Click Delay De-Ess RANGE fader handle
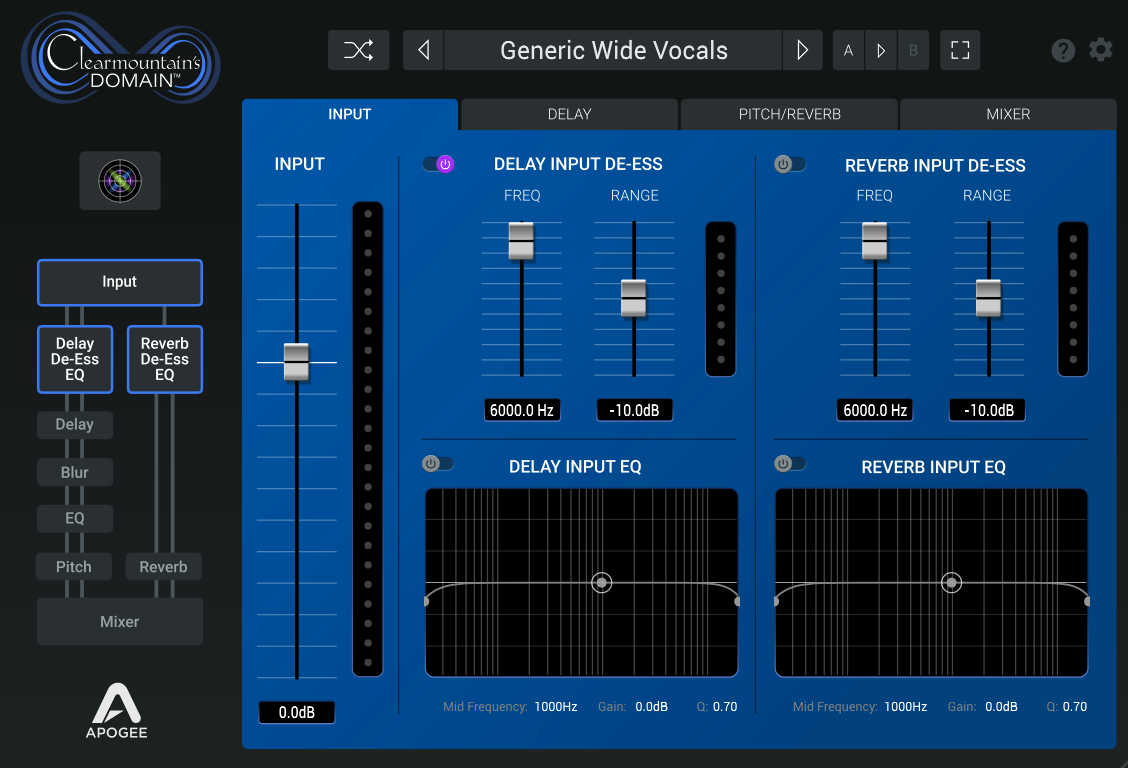This screenshot has width=1128, height=768. click(x=634, y=298)
